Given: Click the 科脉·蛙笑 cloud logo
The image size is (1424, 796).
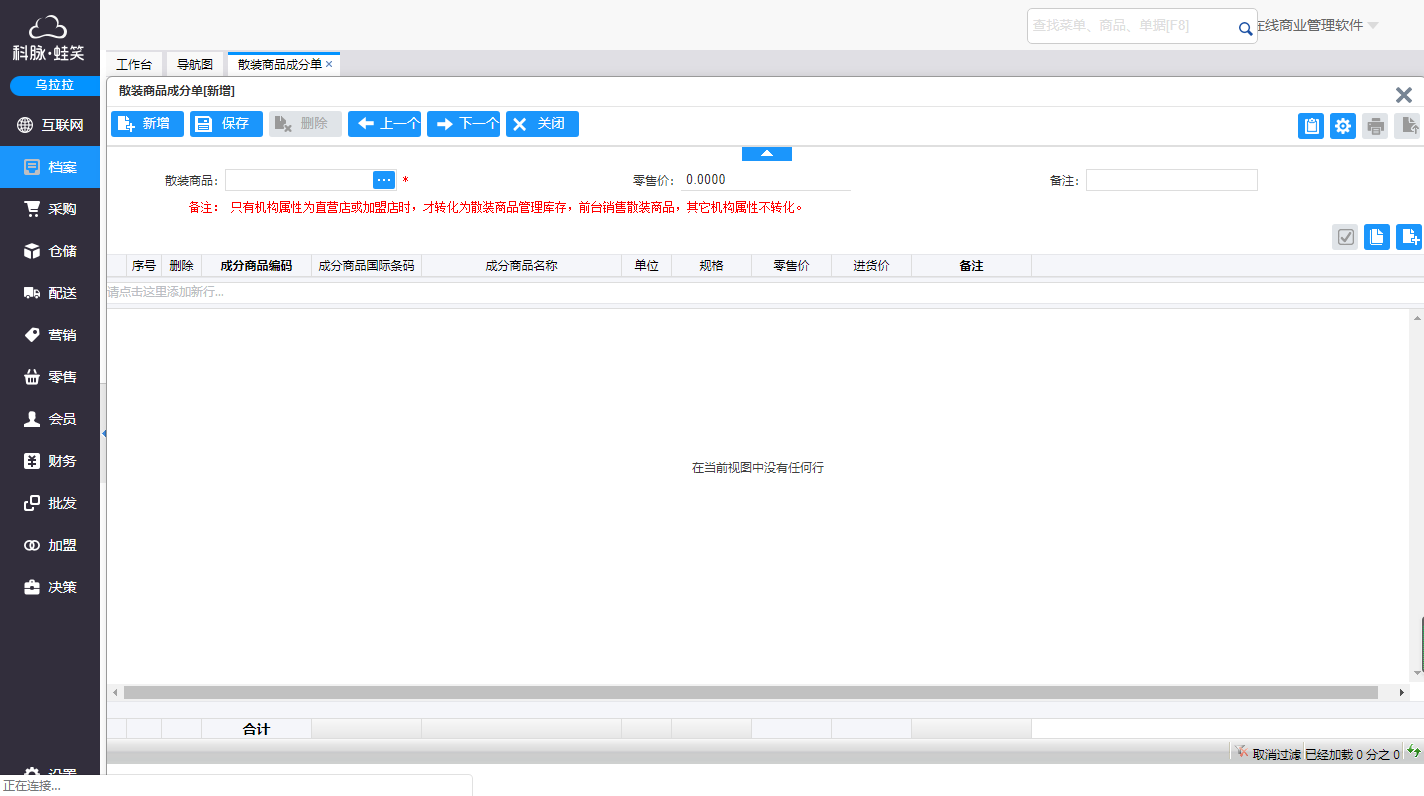Looking at the screenshot, I should [x=48, y=39].
